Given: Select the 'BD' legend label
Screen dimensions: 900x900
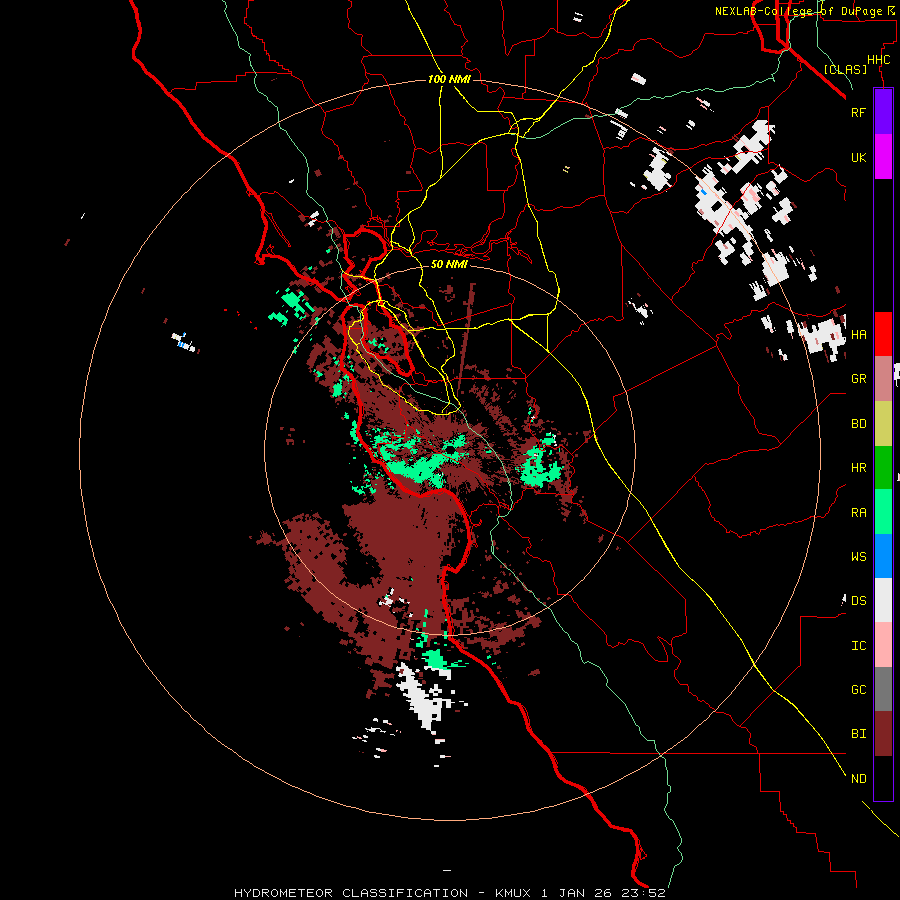Looking at the screenshot, I should (x=858, y=424).
